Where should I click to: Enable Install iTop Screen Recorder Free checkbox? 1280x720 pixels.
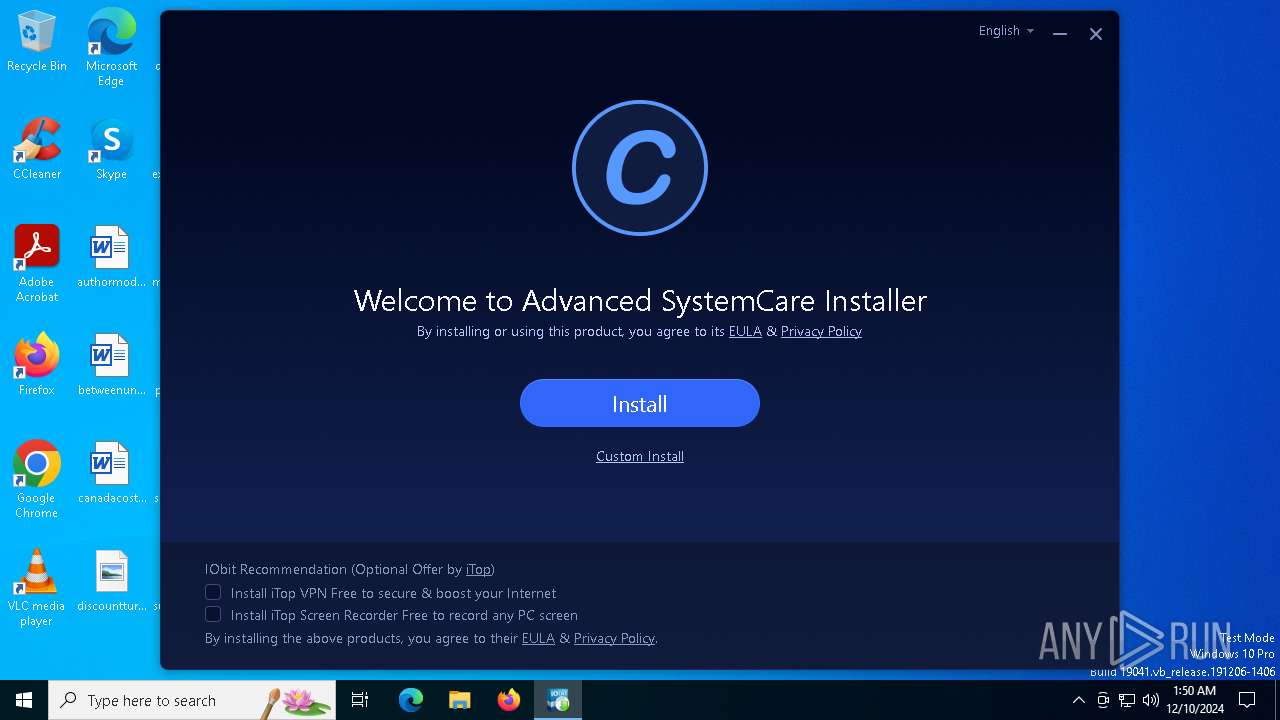click(x=213, y=614)
